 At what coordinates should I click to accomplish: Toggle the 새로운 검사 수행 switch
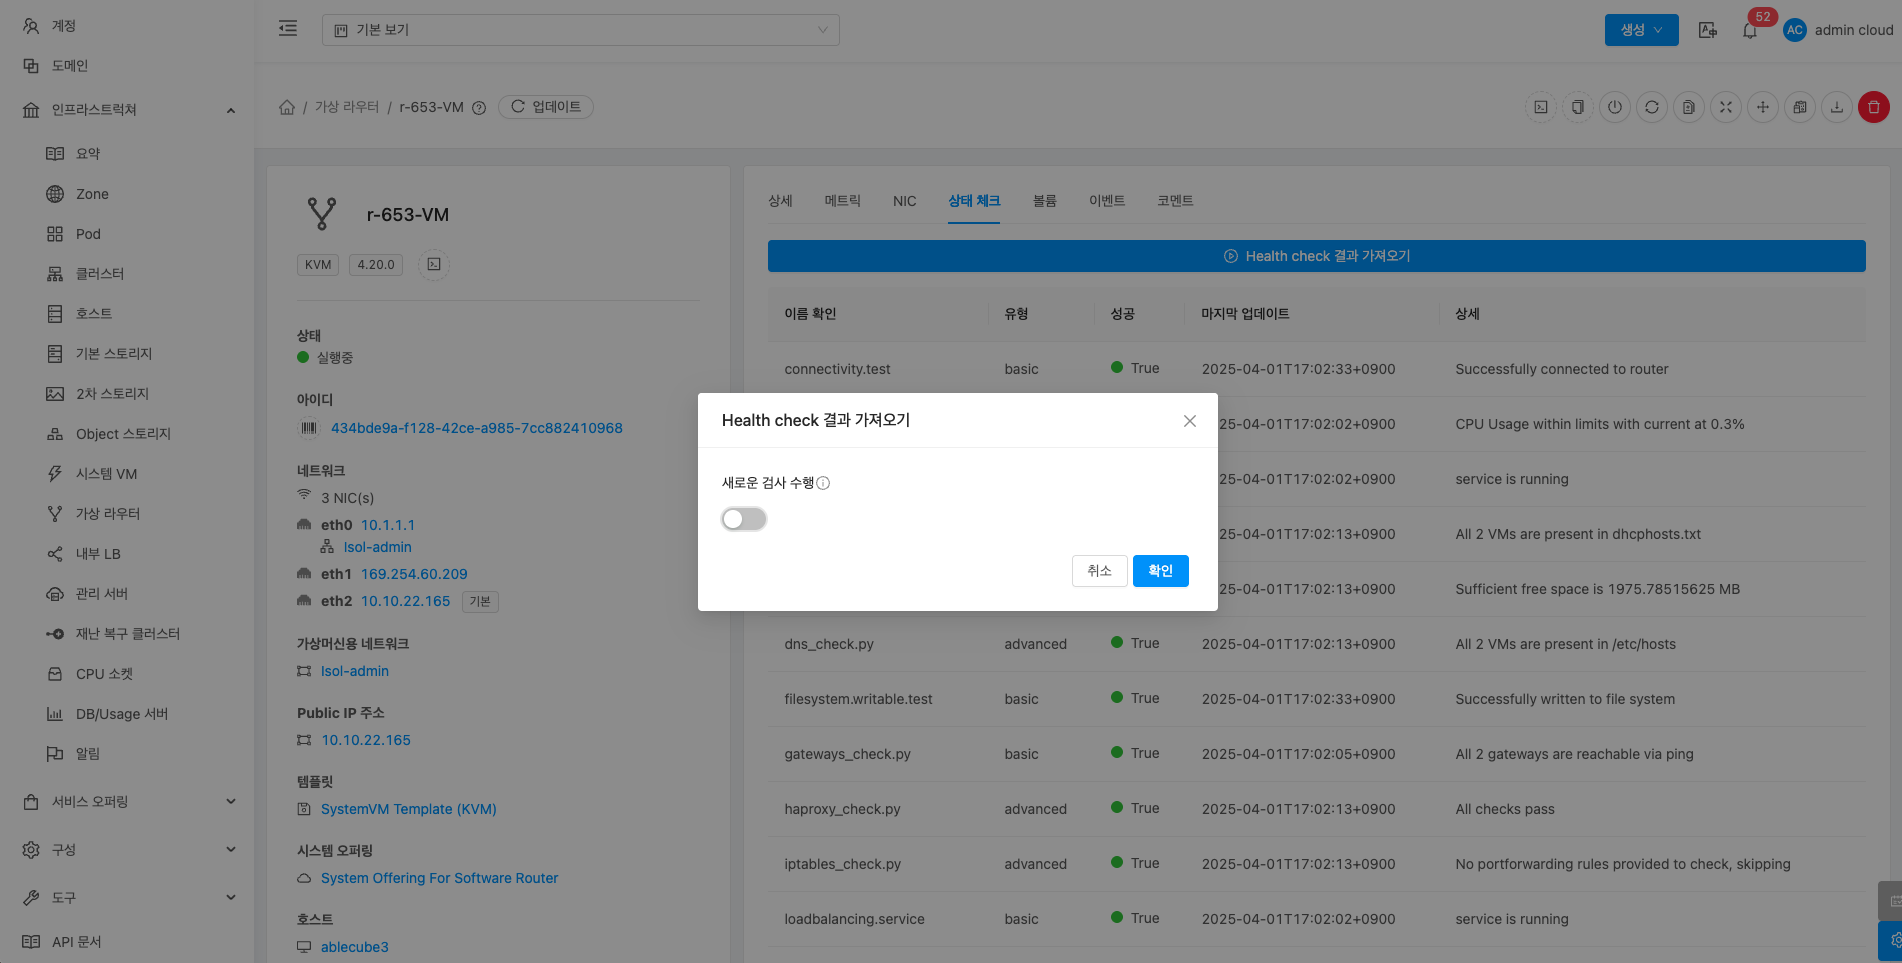pos(744,519)
